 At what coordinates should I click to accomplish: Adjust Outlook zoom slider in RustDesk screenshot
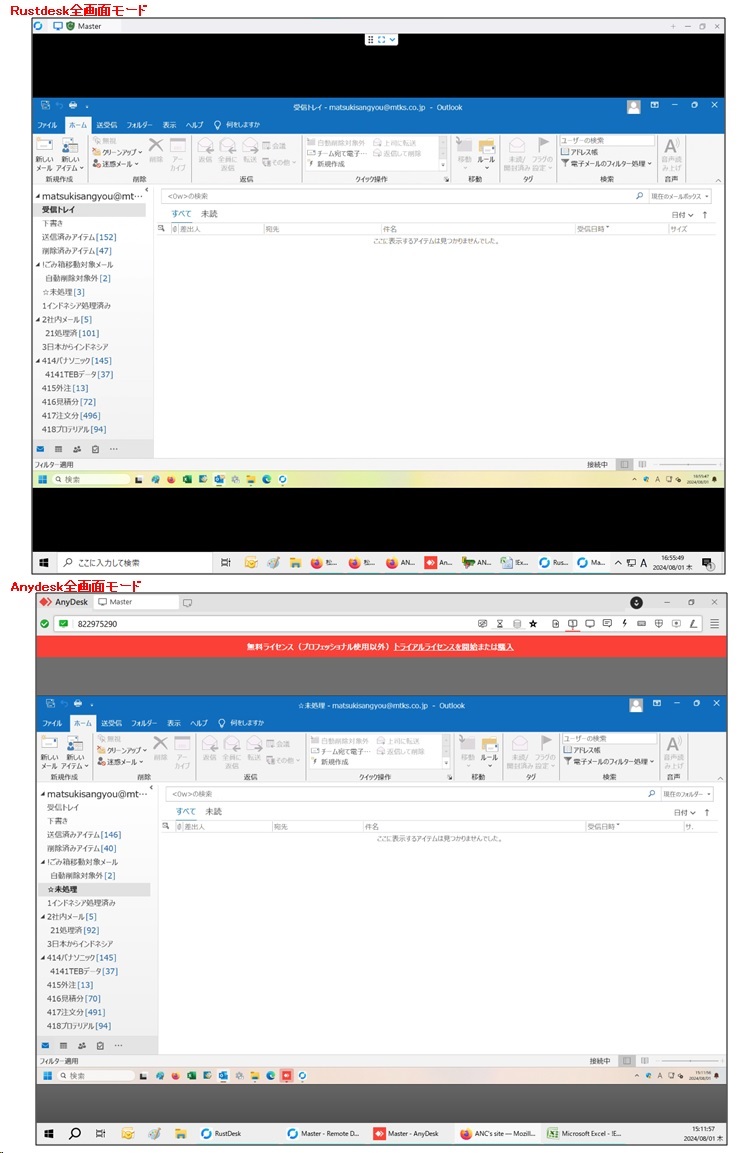pyautogui.click(x=688, y=465)
